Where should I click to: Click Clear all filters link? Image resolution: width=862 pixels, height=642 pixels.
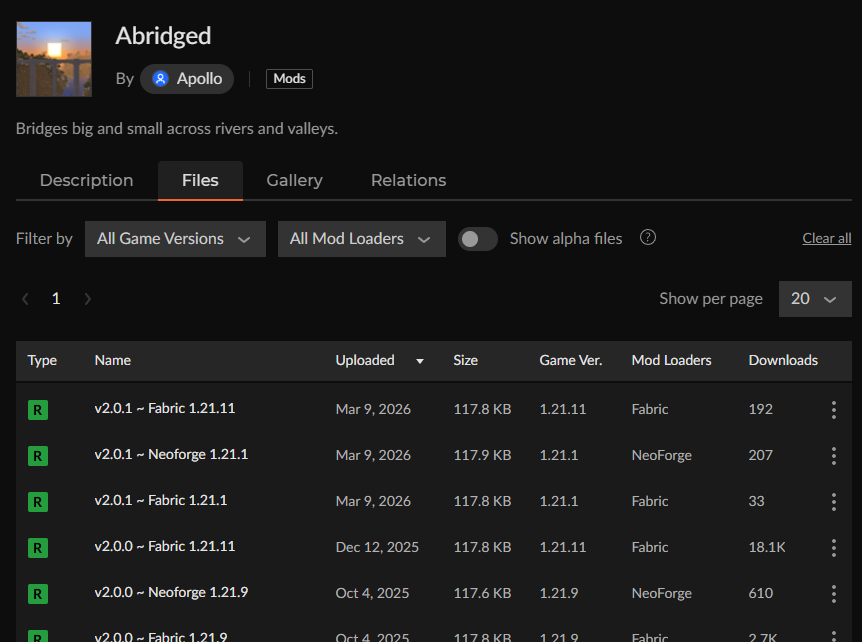[x=826, y=239]
